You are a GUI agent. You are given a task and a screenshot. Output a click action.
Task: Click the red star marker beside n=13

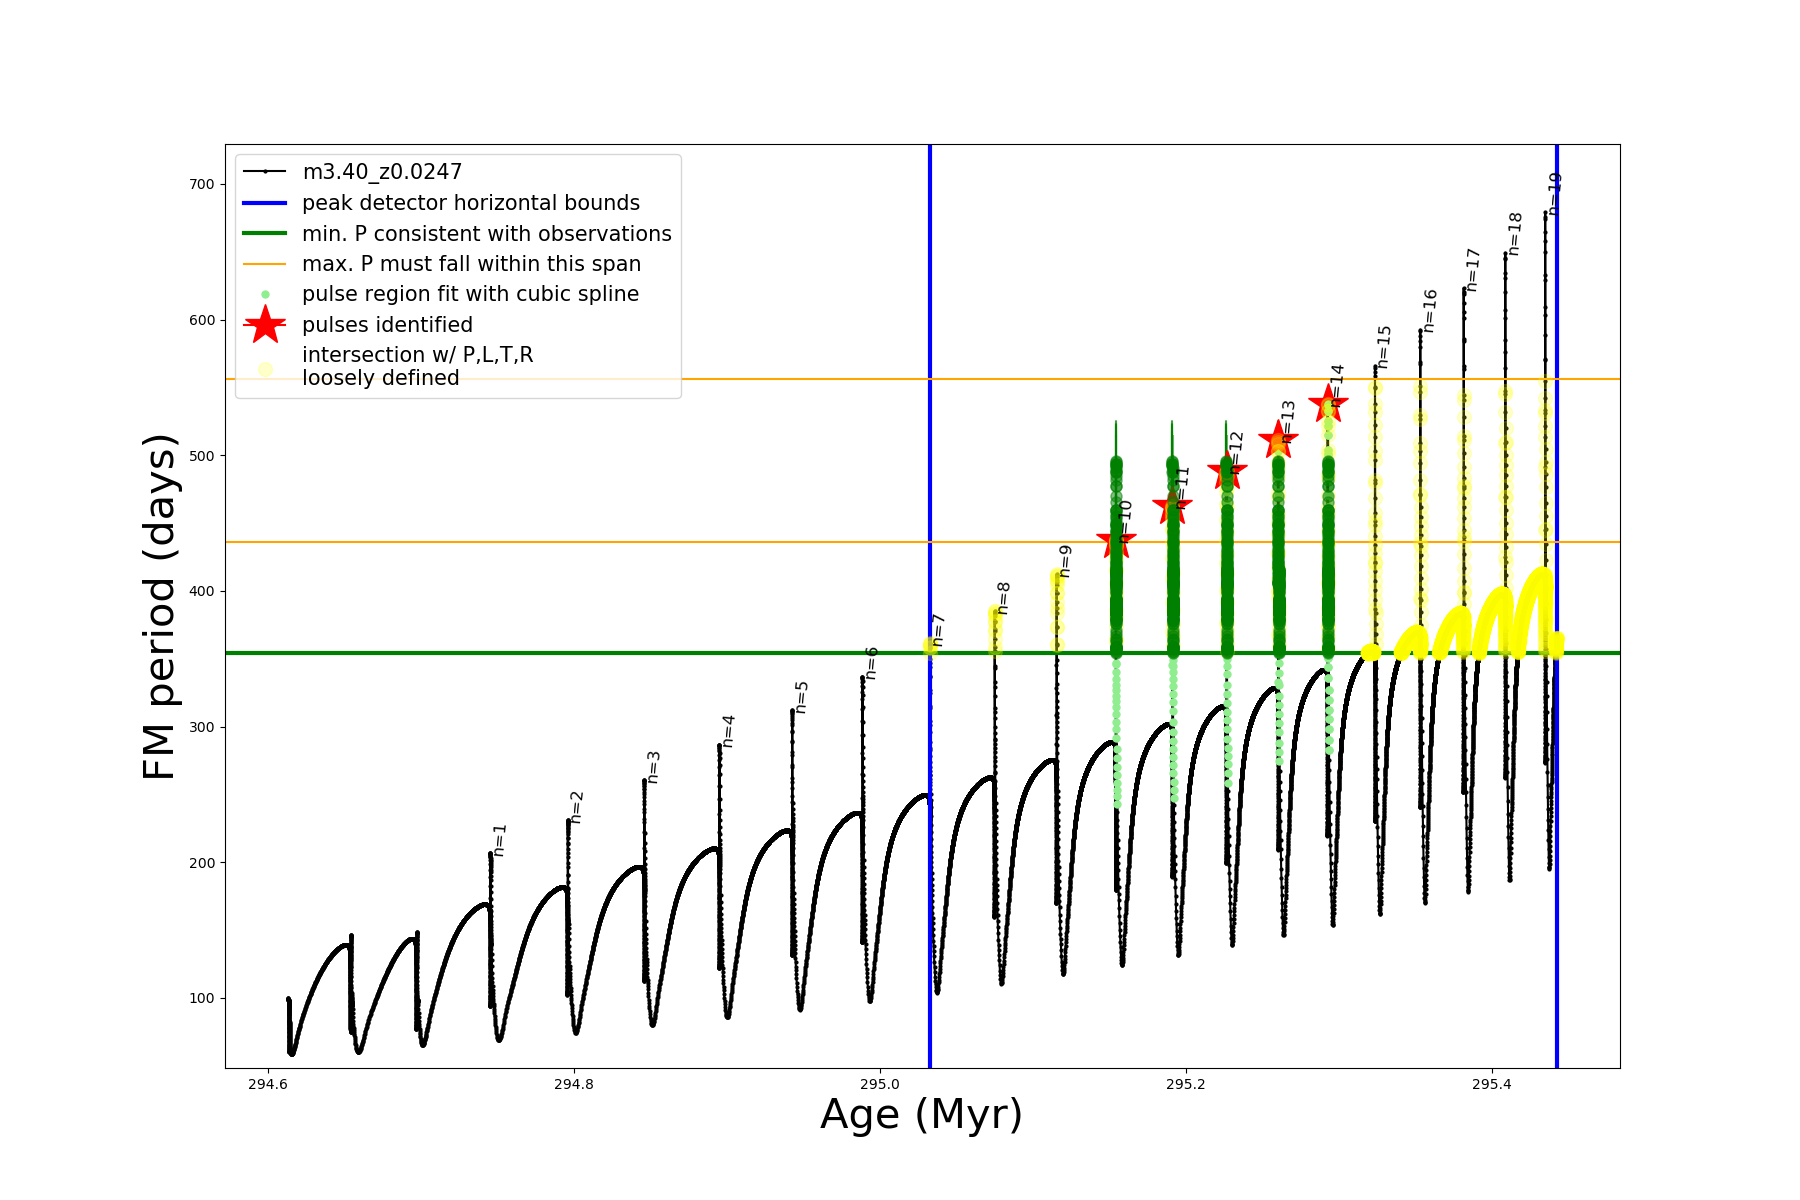[1278, 439]
